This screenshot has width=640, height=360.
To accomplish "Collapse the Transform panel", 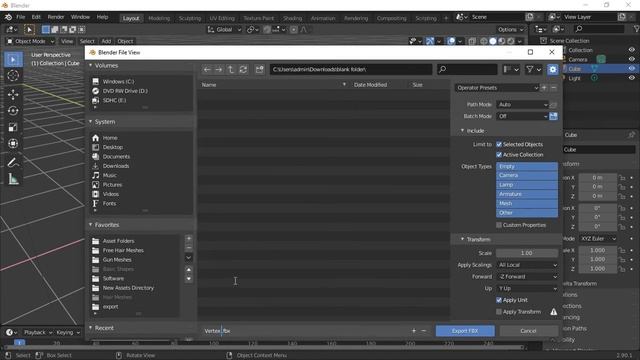I will (x=462, y=239).
